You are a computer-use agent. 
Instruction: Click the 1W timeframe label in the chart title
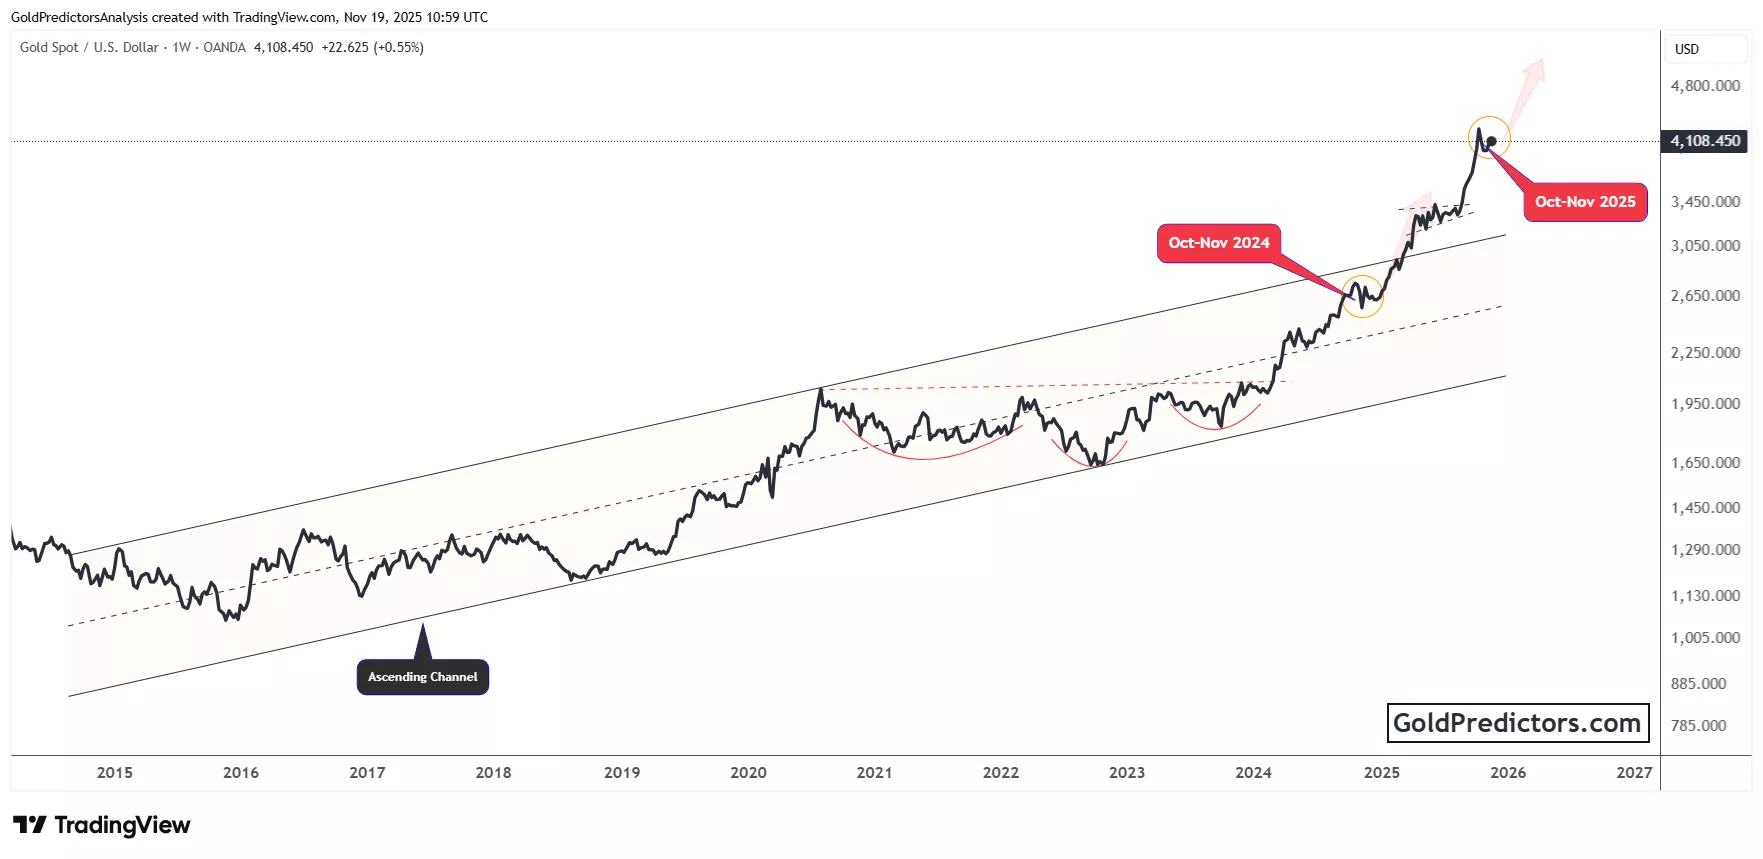(181, 47)
